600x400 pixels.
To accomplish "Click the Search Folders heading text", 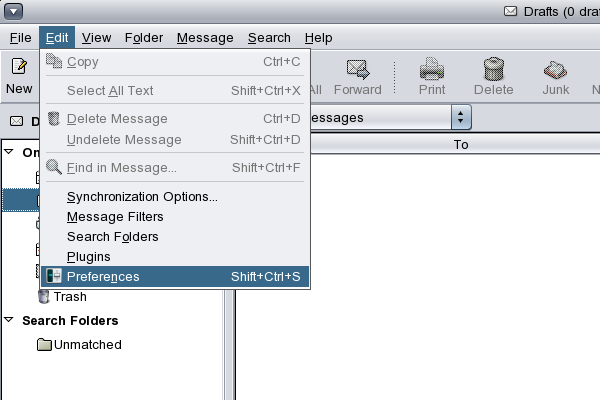I will pyautogui.click(x=70, y=321).
